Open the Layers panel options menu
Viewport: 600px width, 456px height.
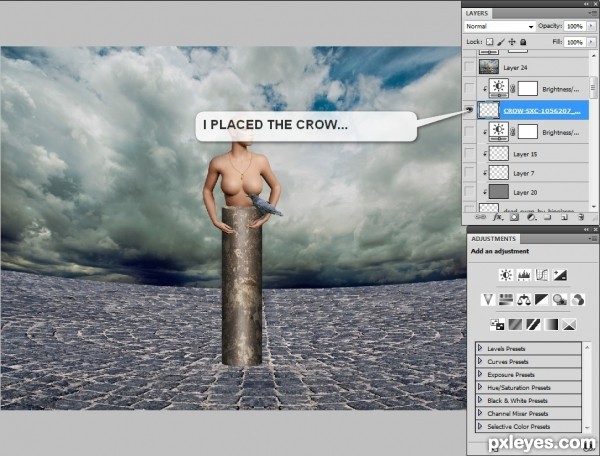tap(592, 13)
